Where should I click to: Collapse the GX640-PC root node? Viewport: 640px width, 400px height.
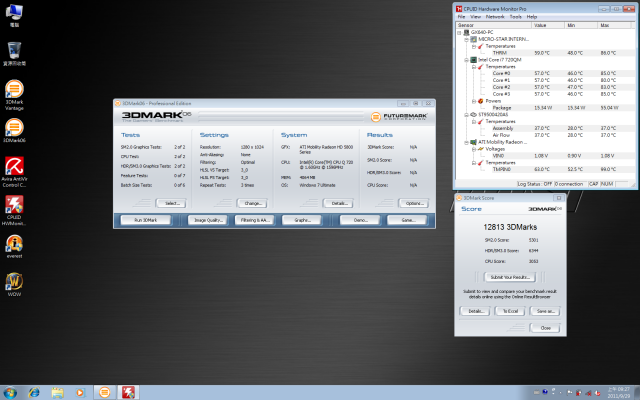click(x=459, y=32)
